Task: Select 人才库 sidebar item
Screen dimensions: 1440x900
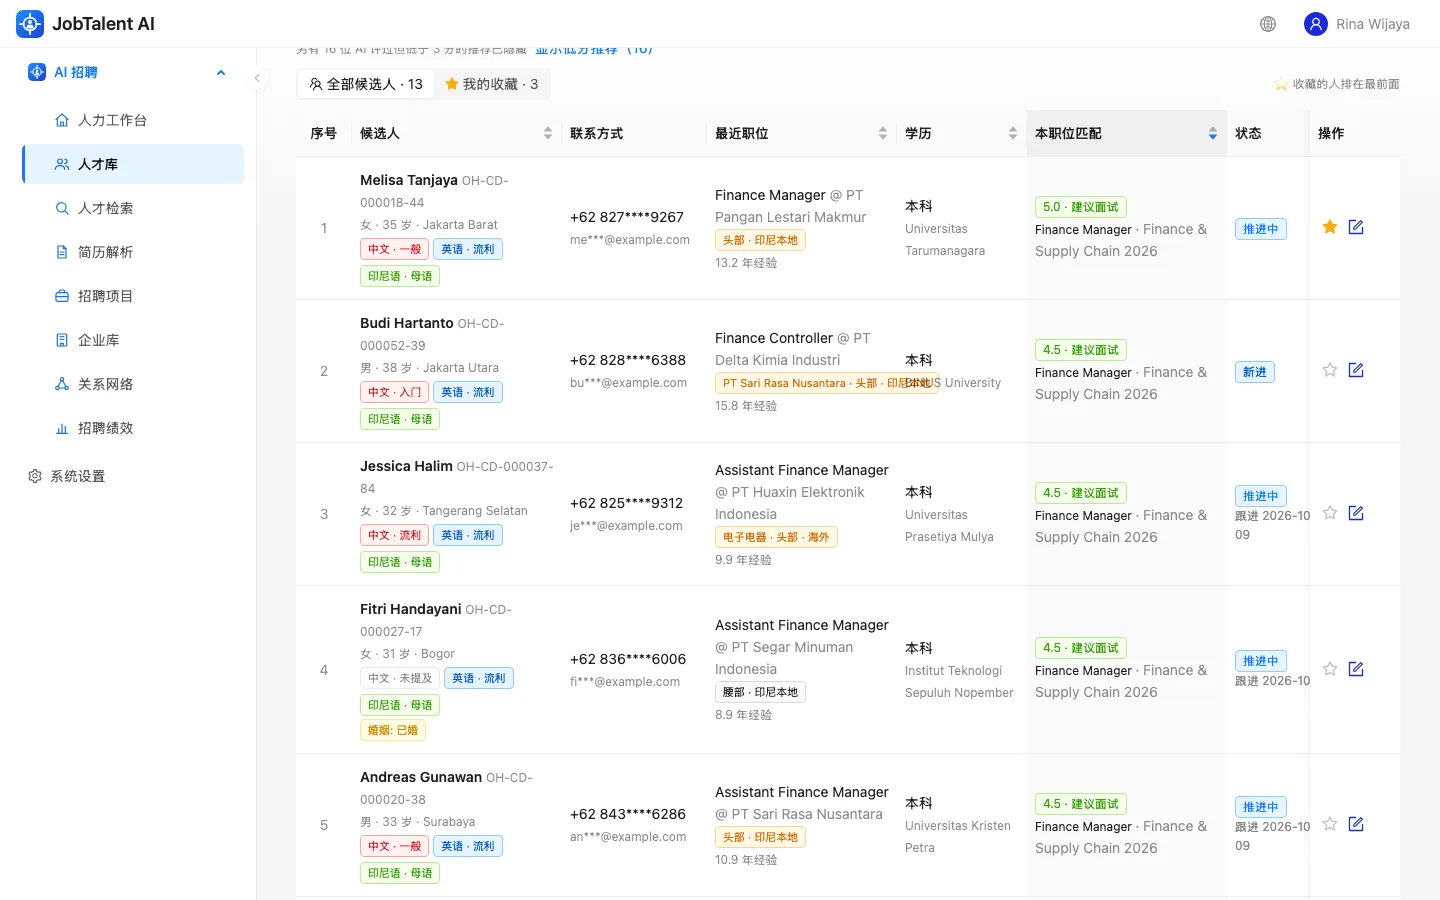Action: click(133, 164)
